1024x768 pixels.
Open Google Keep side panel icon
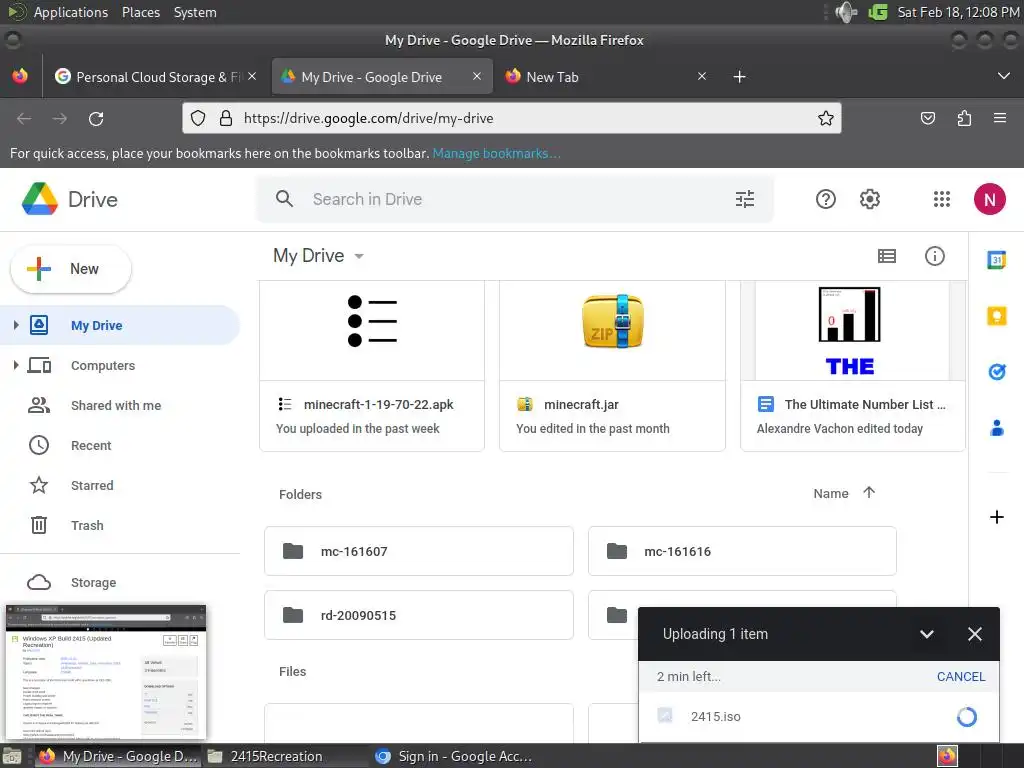tap(996, 316)
